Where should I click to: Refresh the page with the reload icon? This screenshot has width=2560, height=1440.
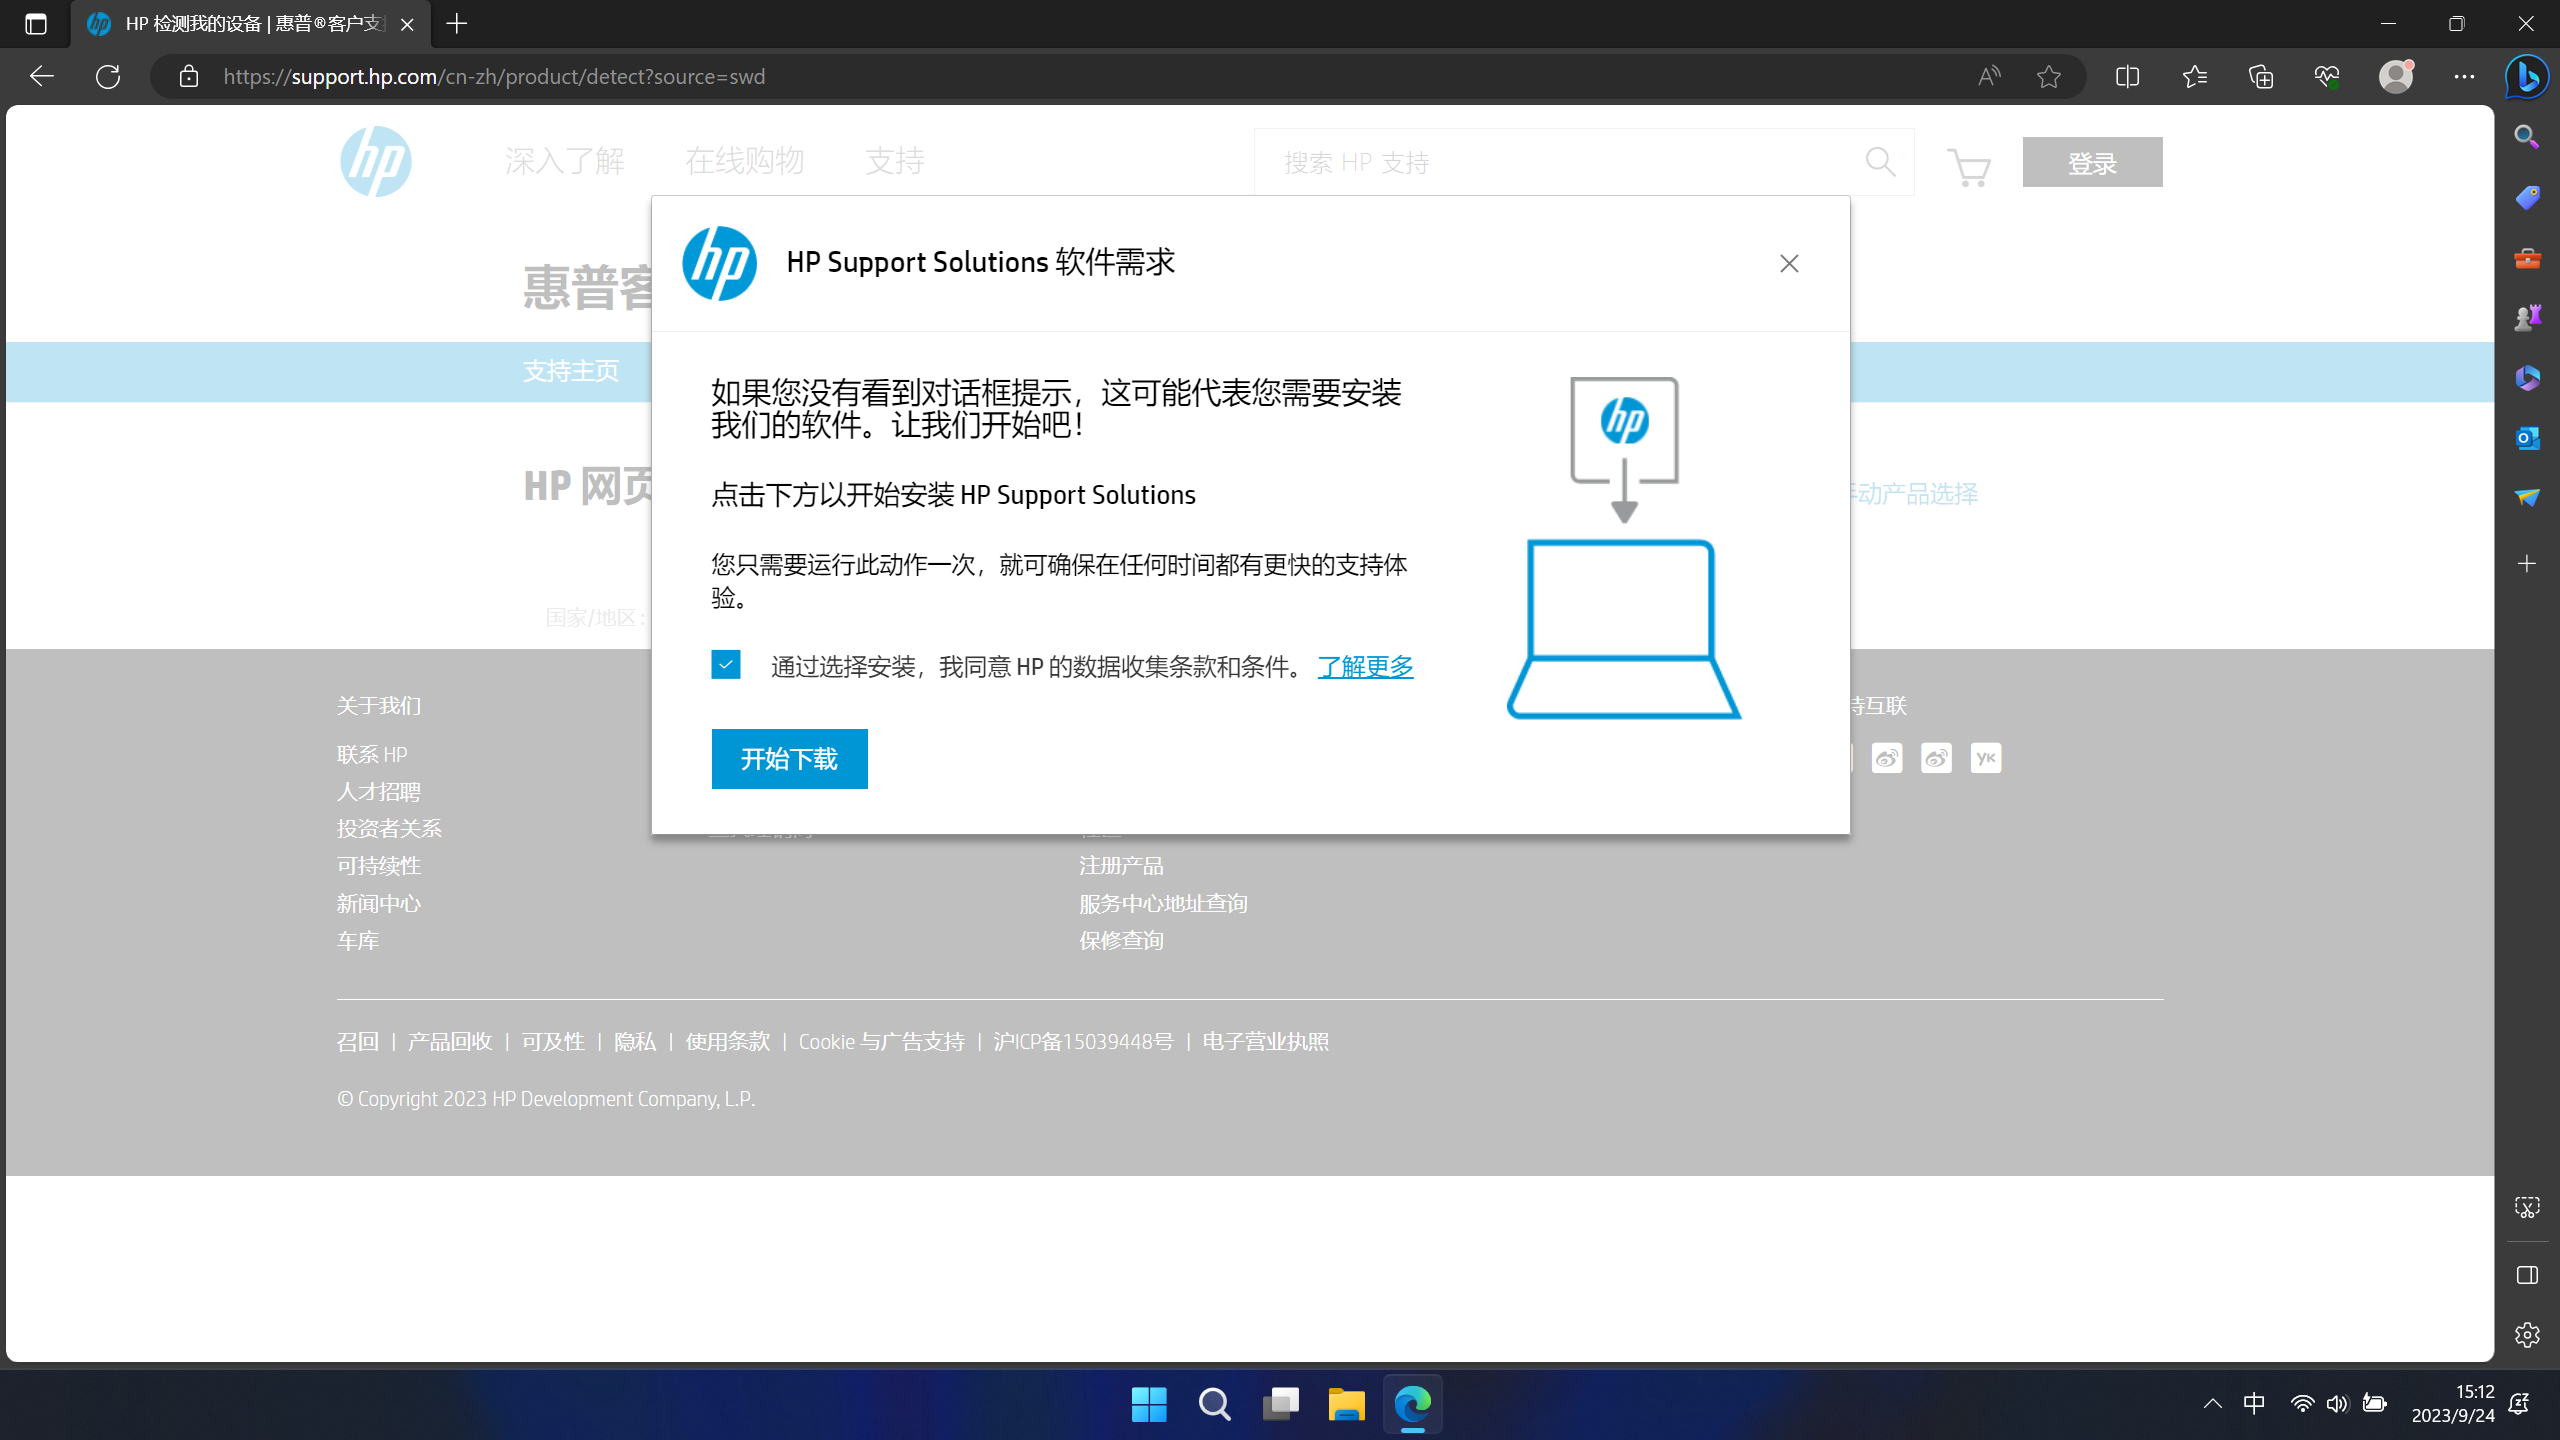[x=108, y=76]
